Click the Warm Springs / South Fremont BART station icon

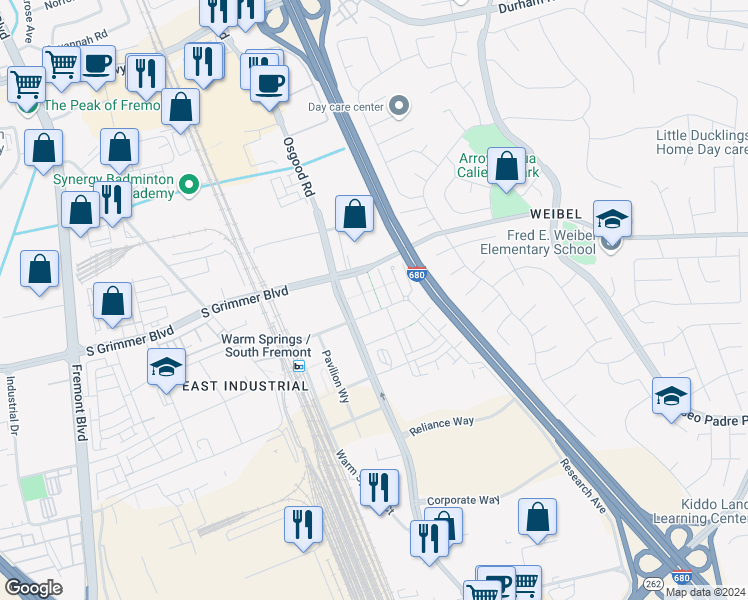point(299,366)
